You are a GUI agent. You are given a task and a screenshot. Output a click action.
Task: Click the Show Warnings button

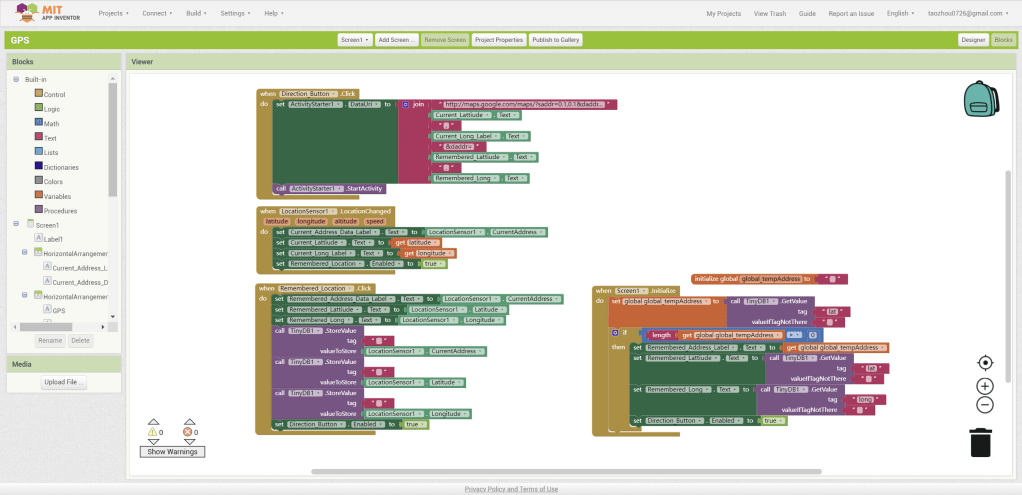172,452
